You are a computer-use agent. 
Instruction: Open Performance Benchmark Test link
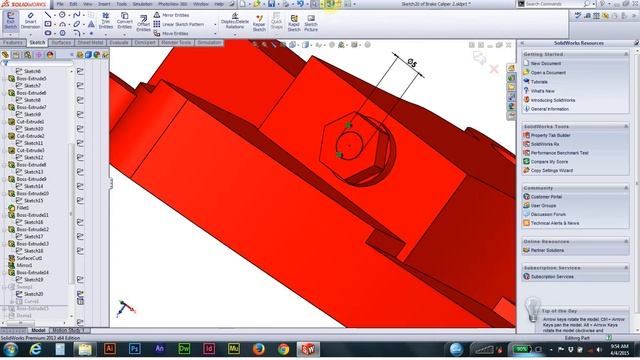pyautogui.click(x=560, y=153)
